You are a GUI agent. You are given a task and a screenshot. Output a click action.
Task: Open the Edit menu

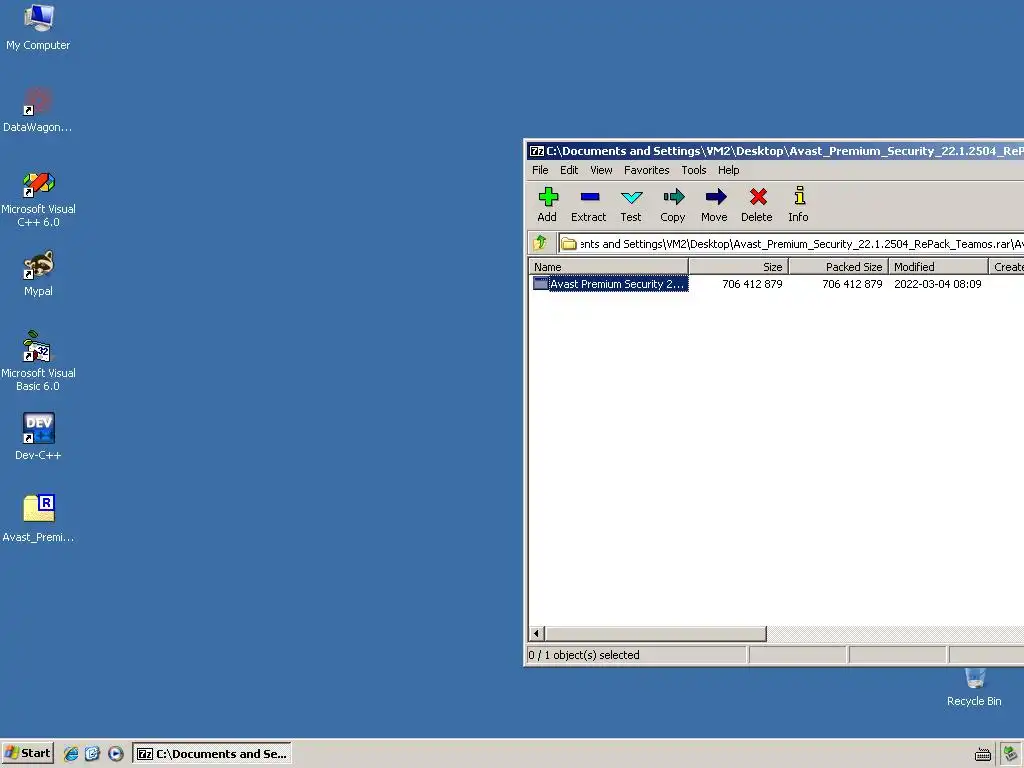[x=569, y=170]
